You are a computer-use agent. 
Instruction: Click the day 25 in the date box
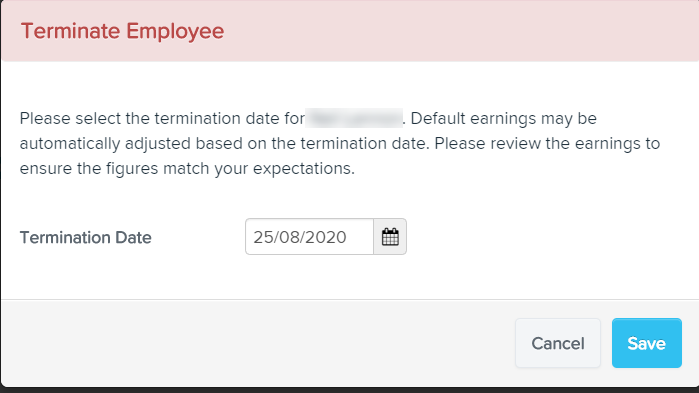[263, 237]
